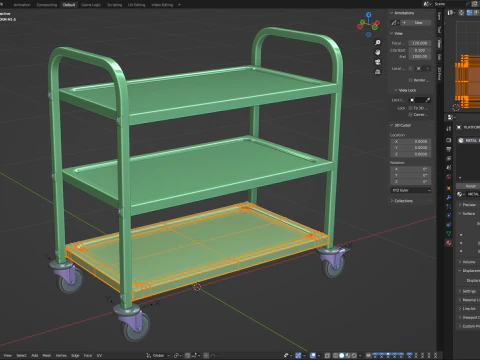Open the Mesh menu in viewport header
Screen dimensions: 480x360
tap(47, 355)
